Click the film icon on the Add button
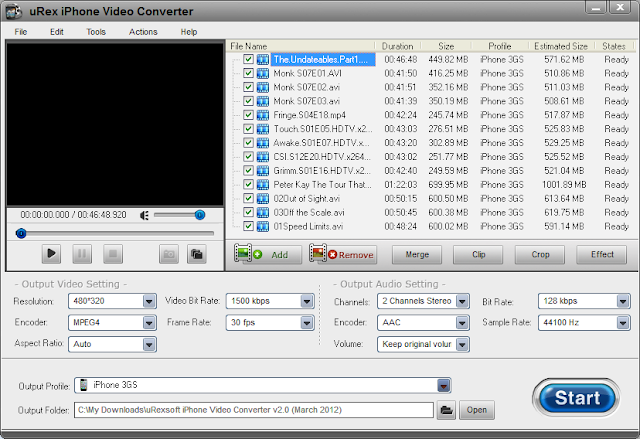This screenshot has width=640, height=439. [x=243, y=253]
